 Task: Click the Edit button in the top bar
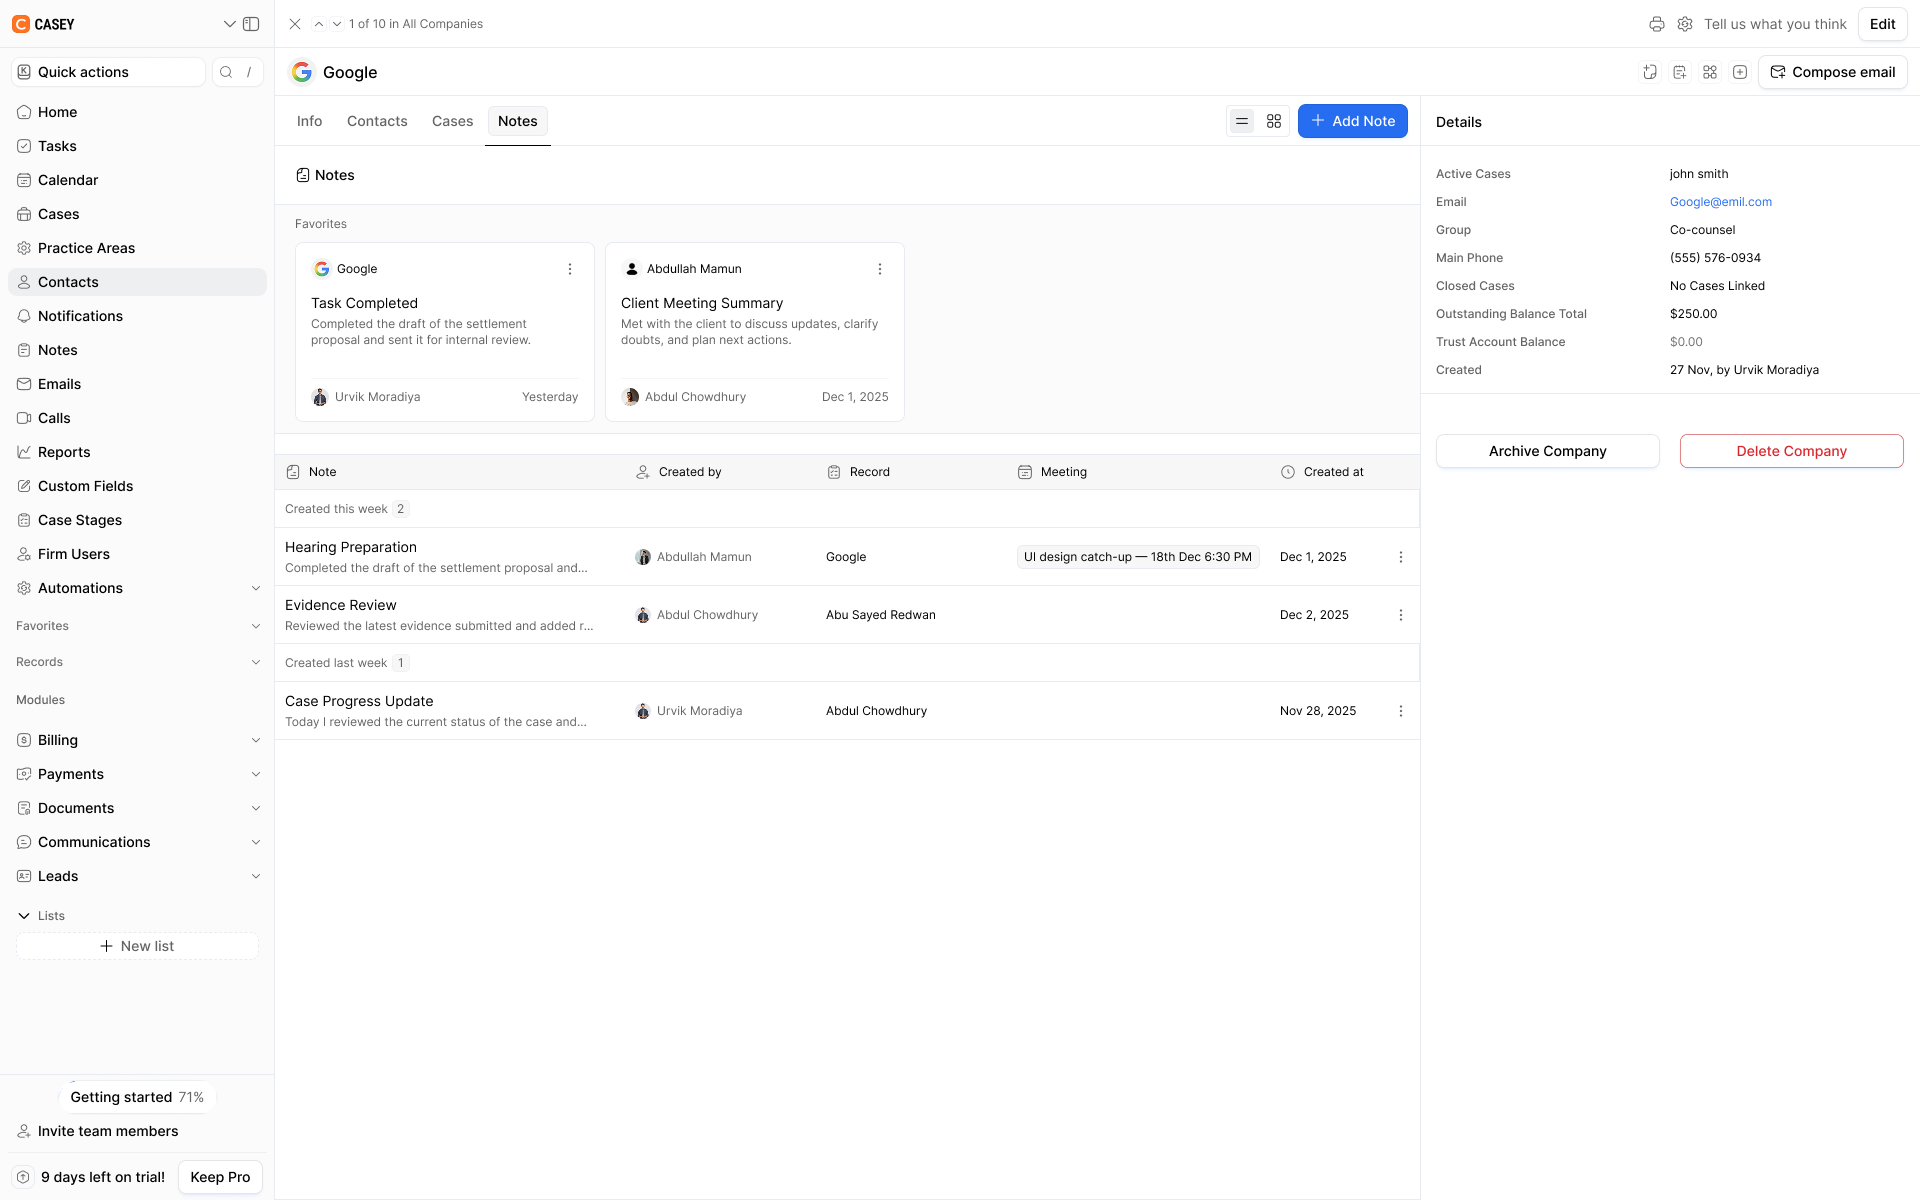1882,24
